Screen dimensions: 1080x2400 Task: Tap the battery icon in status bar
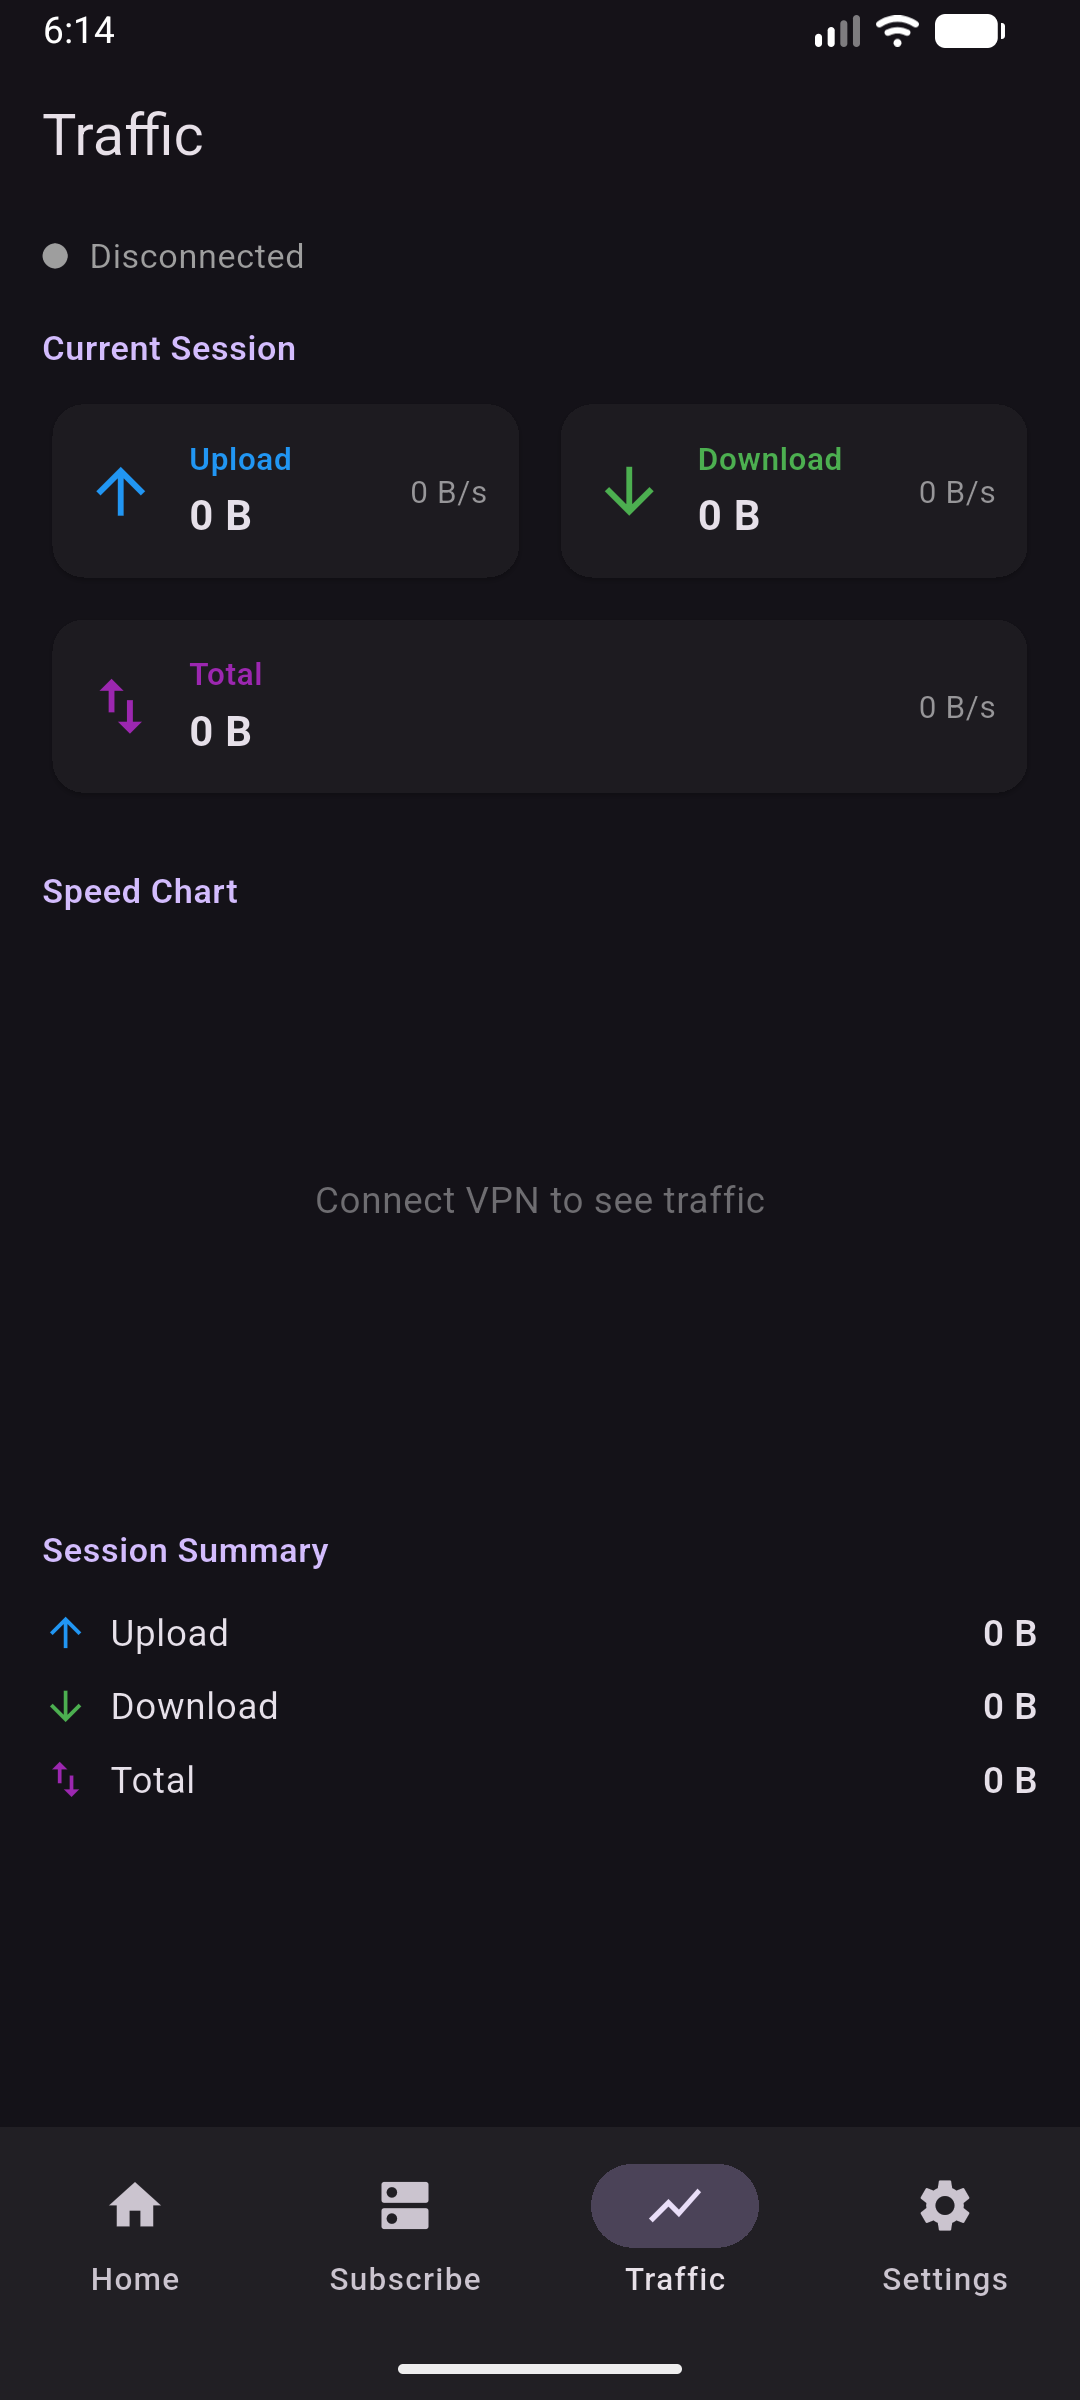969,31
